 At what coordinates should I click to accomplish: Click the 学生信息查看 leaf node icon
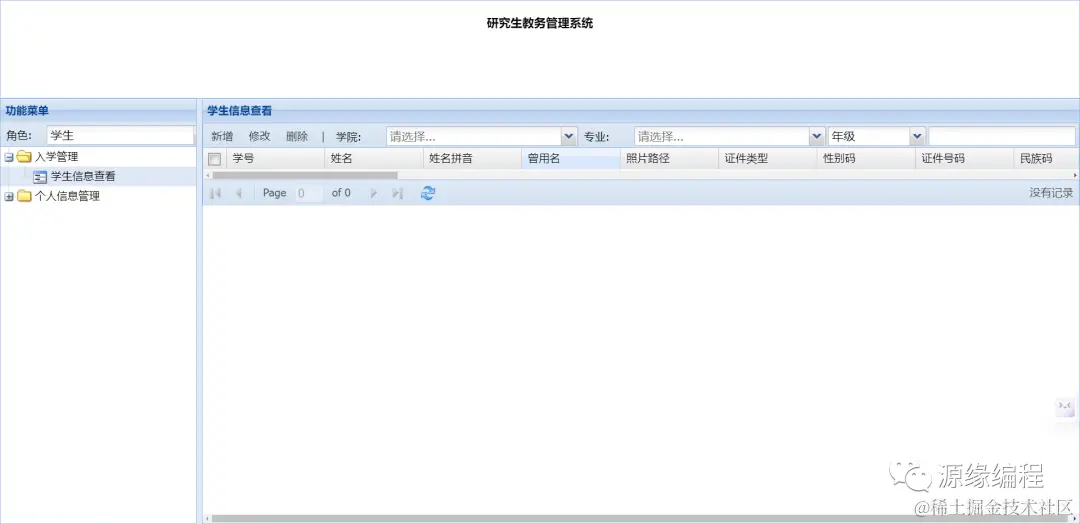pyautogui.click(x=40, y=177)
